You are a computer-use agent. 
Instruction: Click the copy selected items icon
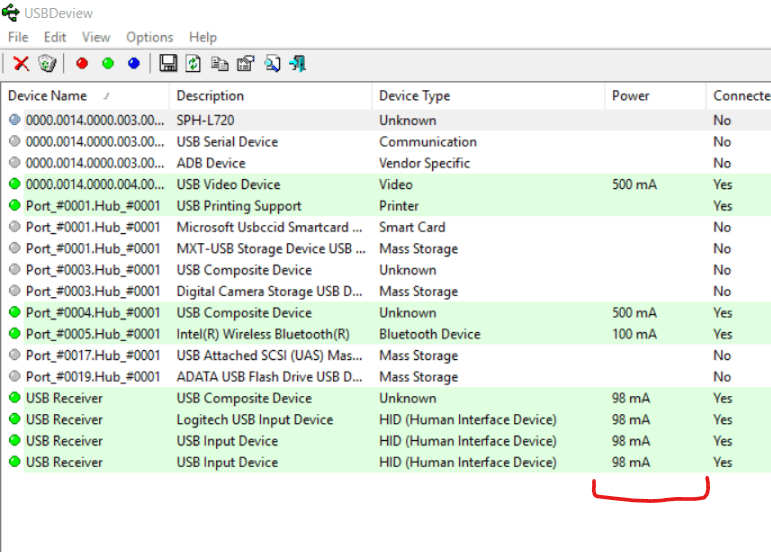(220, 64)
